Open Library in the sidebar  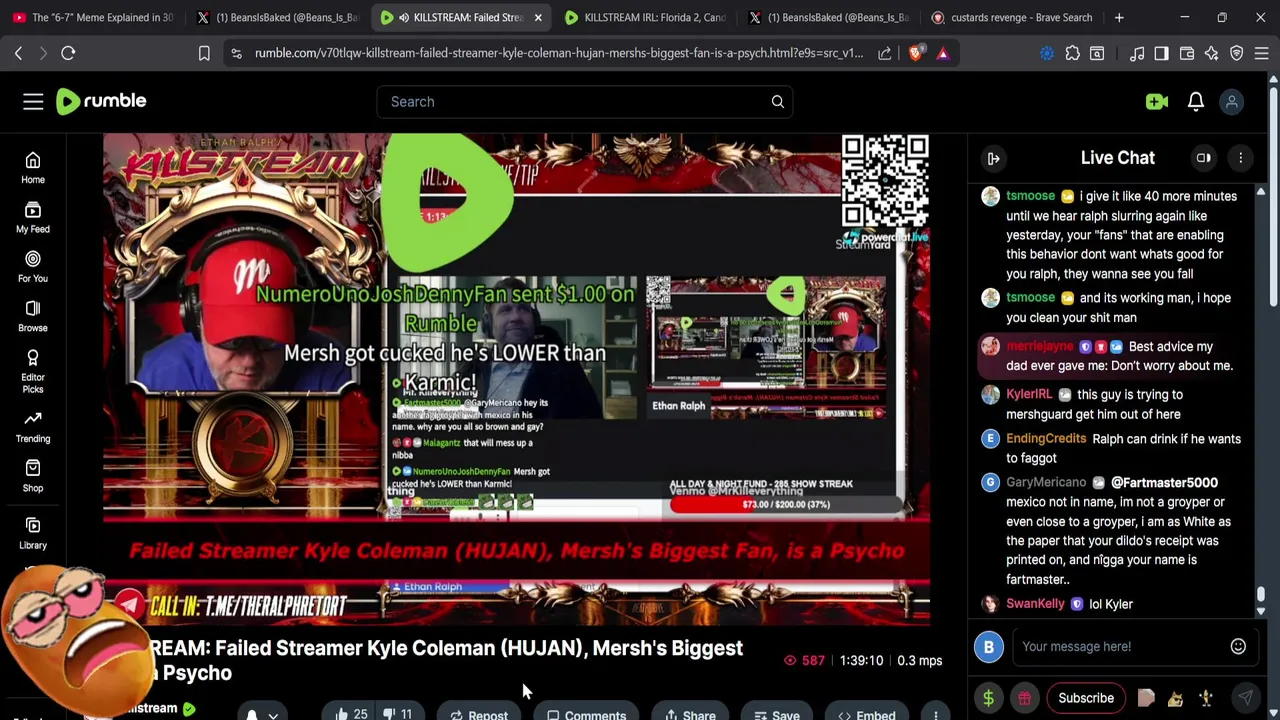click(x=33, y=533)
